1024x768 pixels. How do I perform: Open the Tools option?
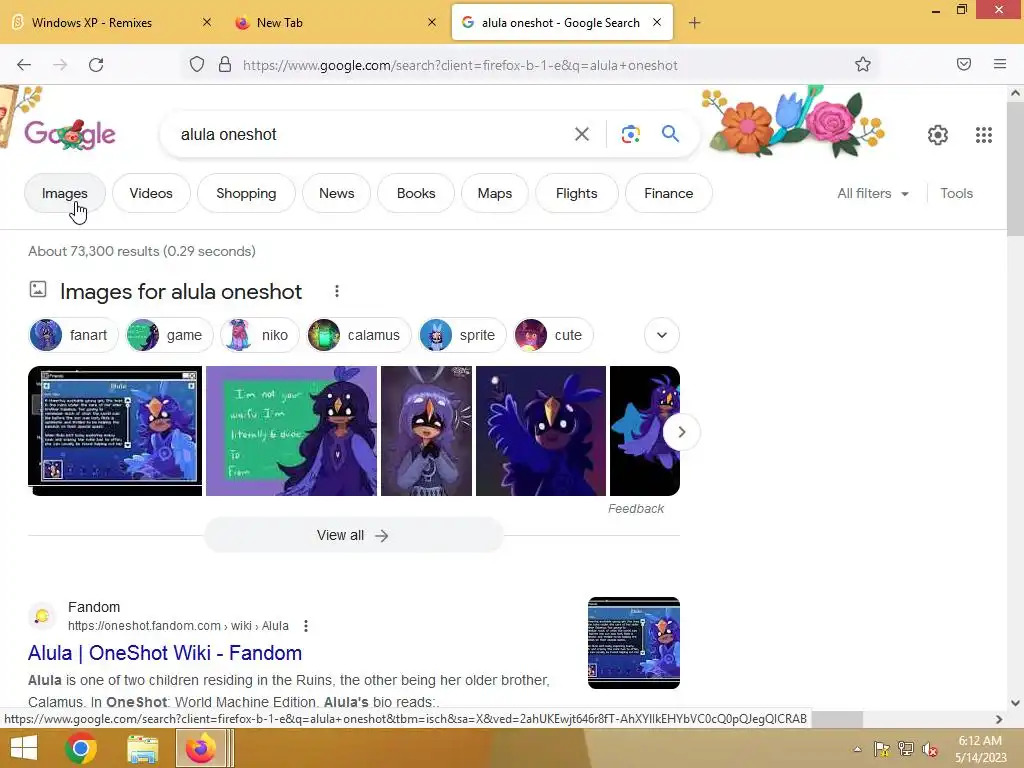pos(956,193)
